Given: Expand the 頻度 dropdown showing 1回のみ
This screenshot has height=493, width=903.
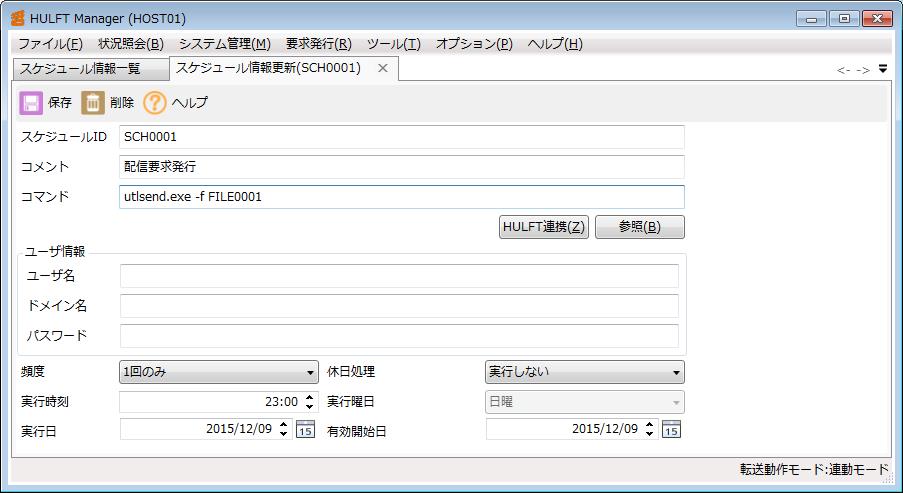Looking at the screenshot, I should (219, 372).
